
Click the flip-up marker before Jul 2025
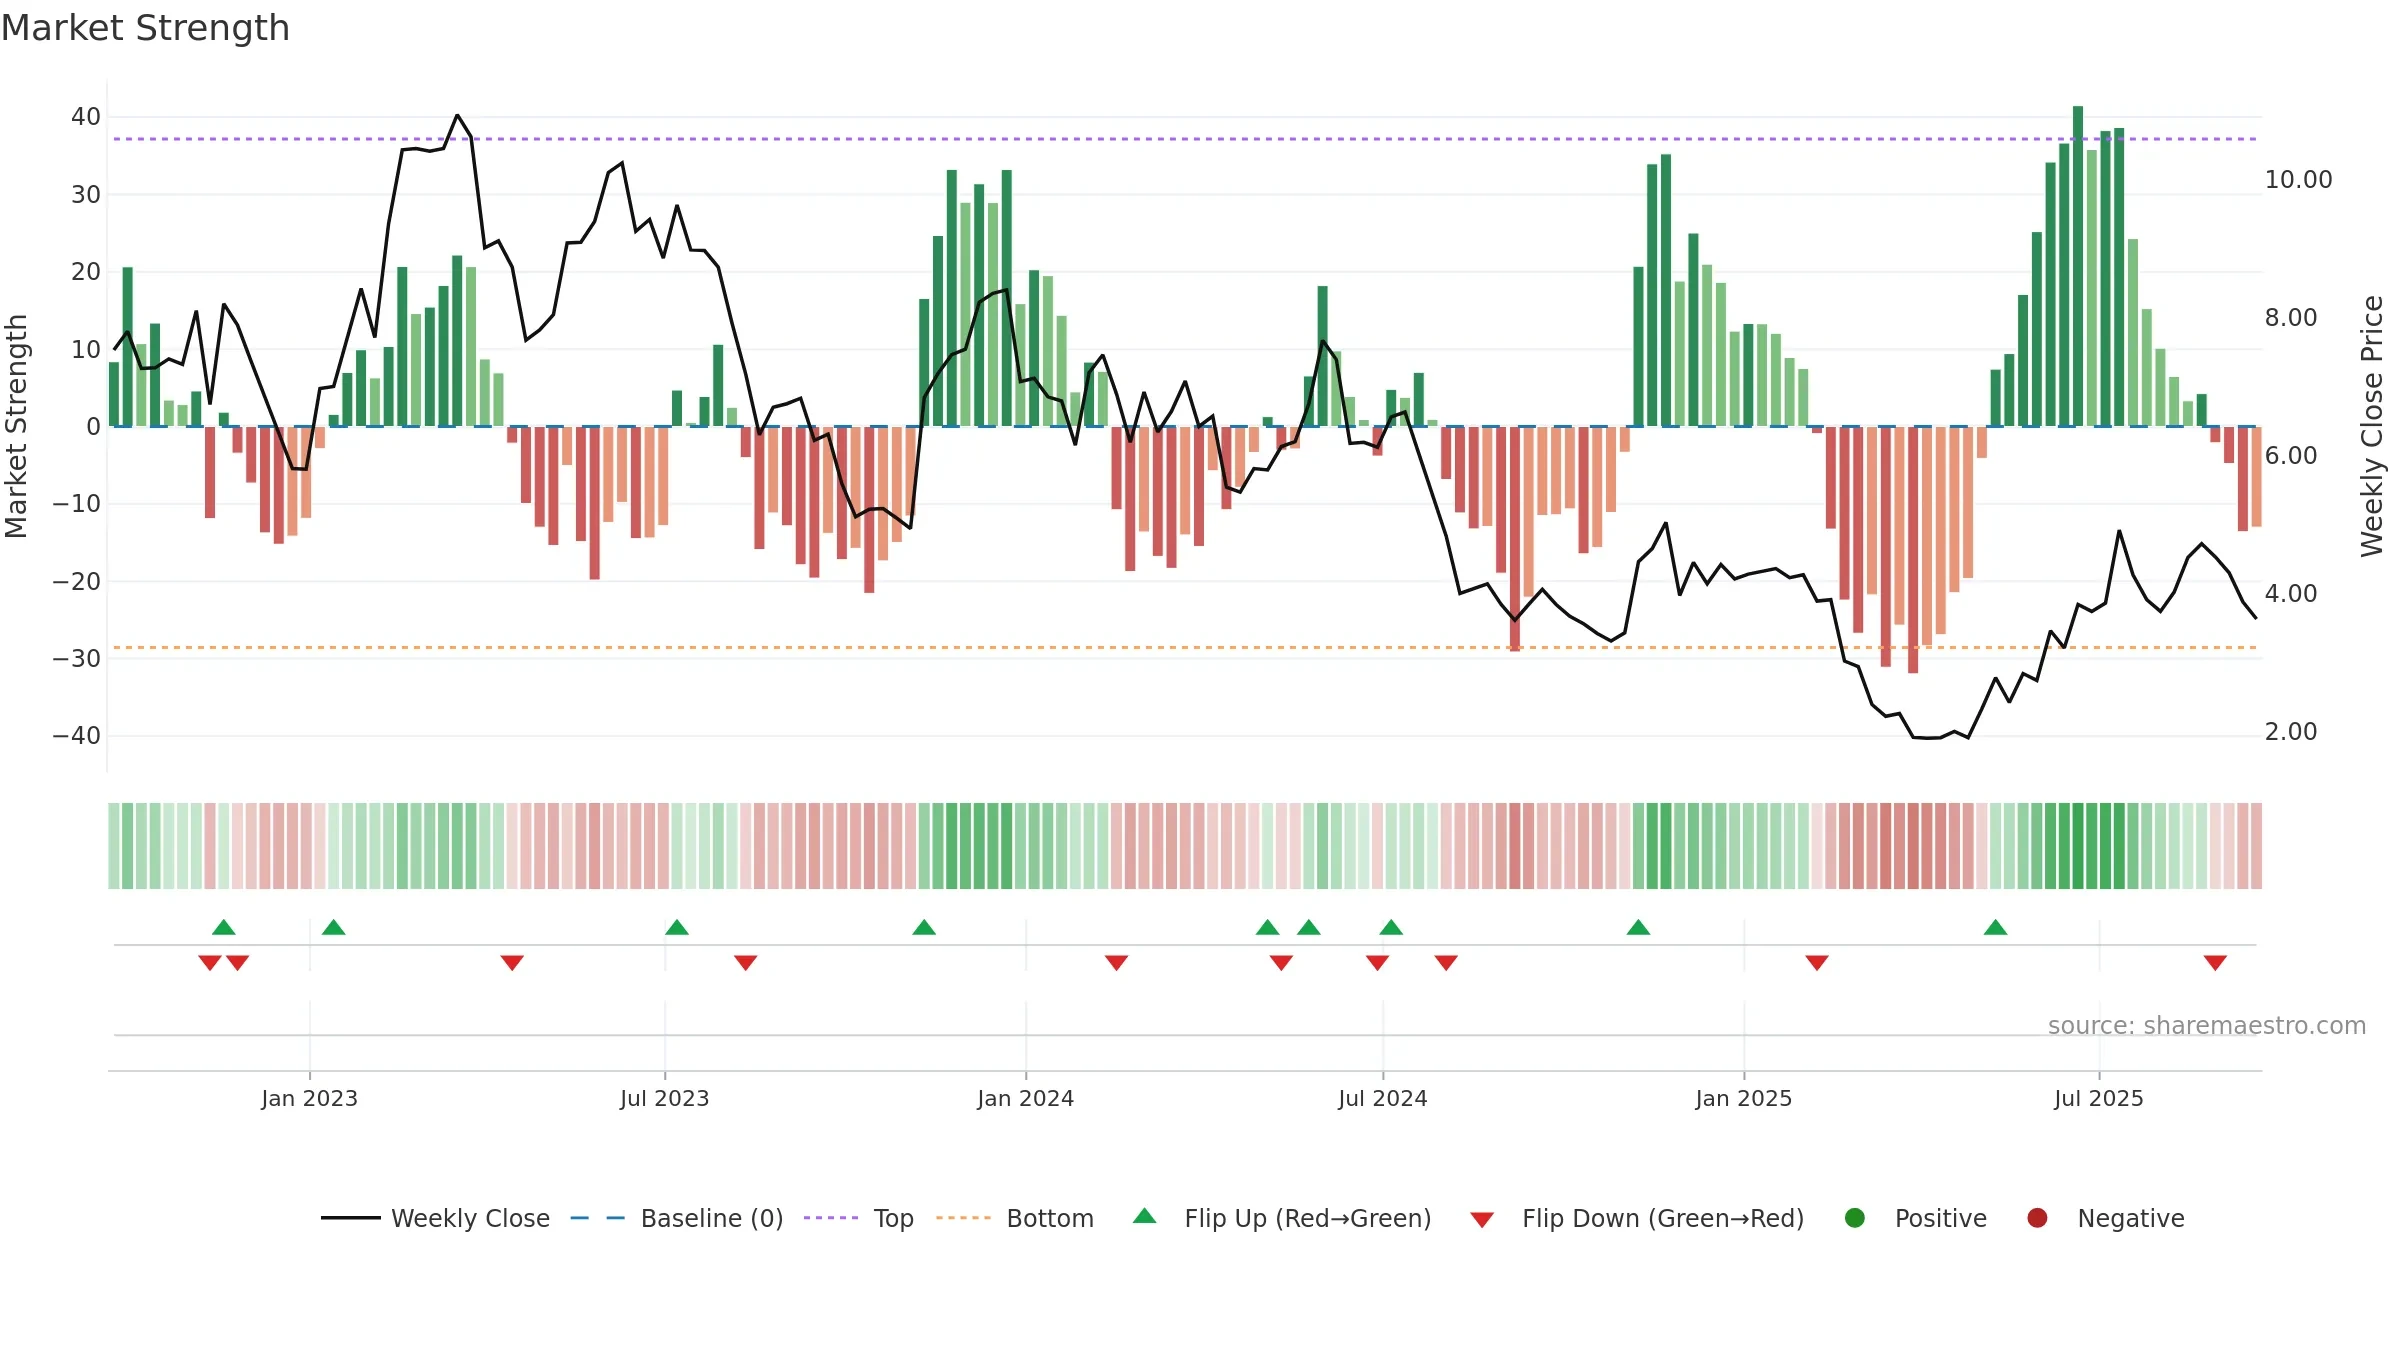click(1995, 927)
